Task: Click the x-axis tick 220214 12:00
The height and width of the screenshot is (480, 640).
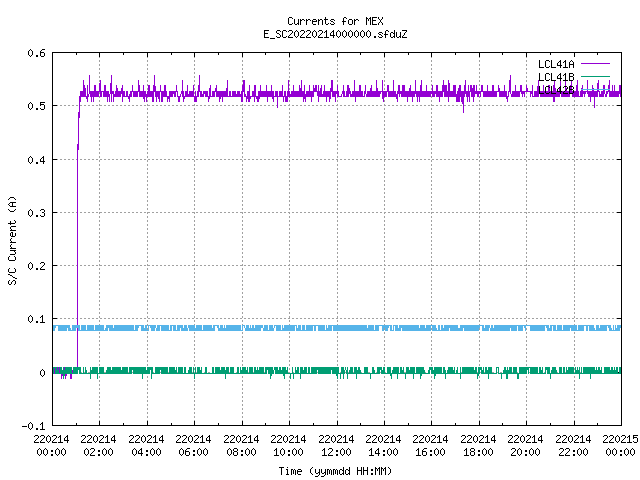Action: pyautogui.click(x=336, y=446)
